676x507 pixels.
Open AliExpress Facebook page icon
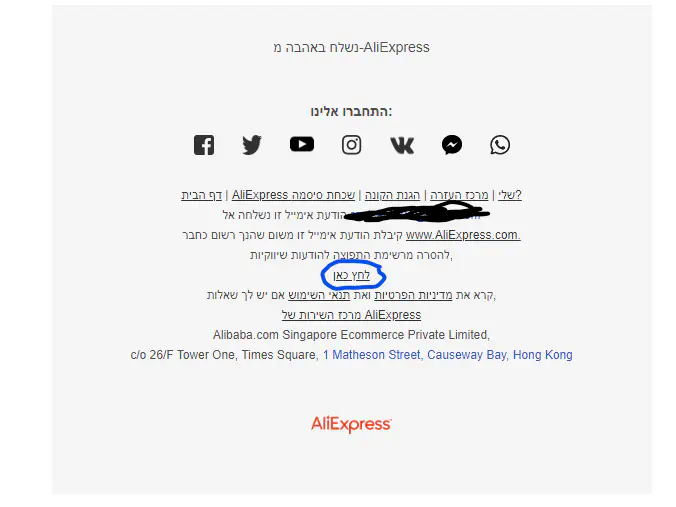point(204,145)
